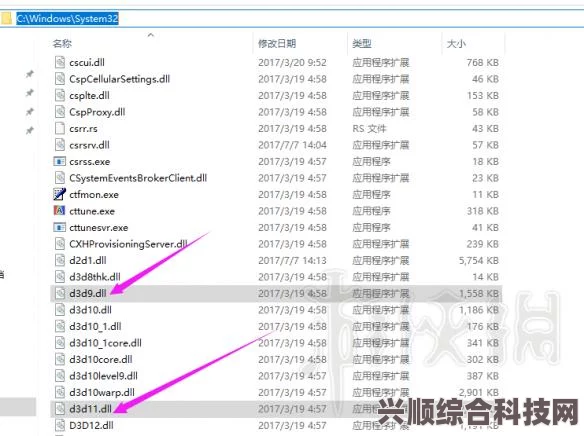Click the ctfmon.exe pen icon
The width and height of the screenshot is (584, 436).
coord(60,194)
